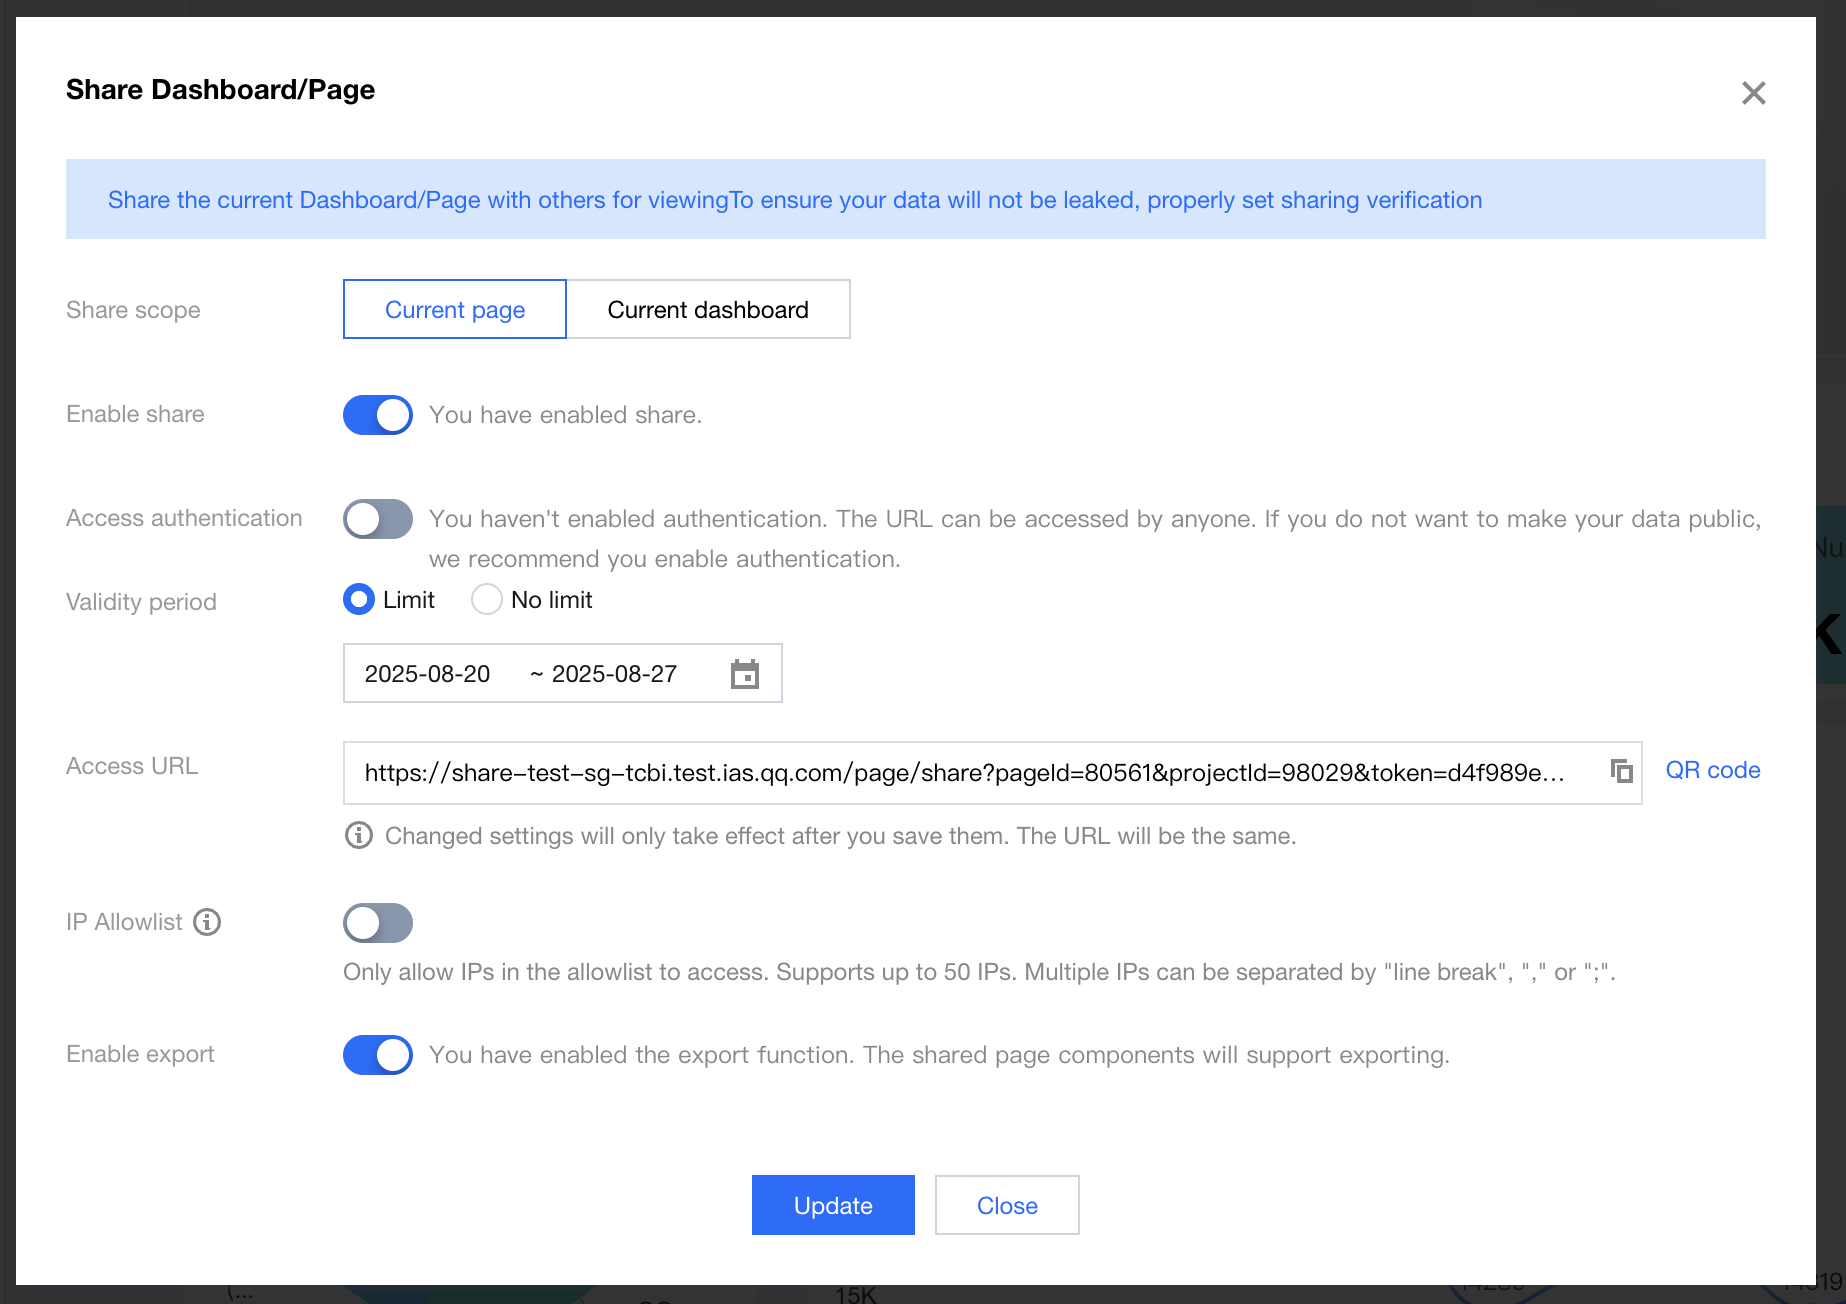Click the end date 2025-08-27
Screen dimensions: 1846x1304
pos(614,674)
